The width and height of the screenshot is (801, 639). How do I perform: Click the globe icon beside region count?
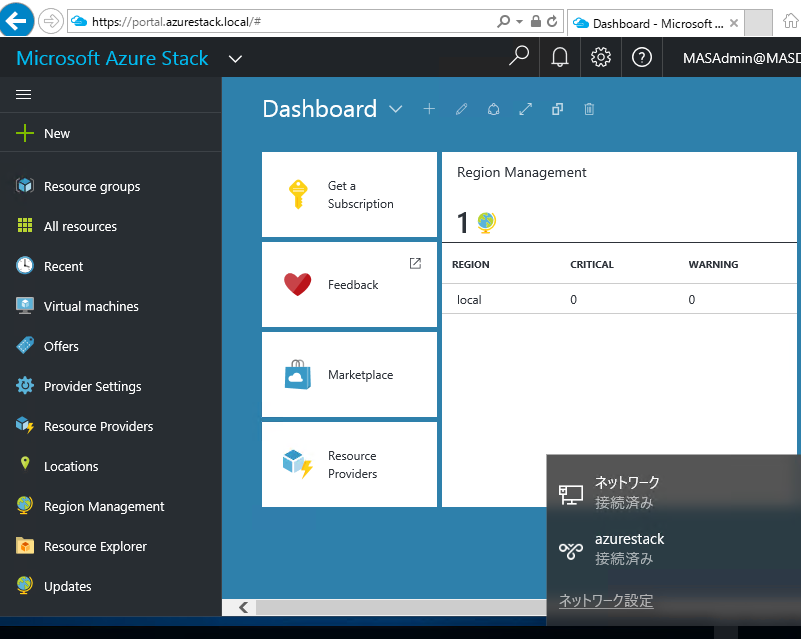click(x=486, y=223)
